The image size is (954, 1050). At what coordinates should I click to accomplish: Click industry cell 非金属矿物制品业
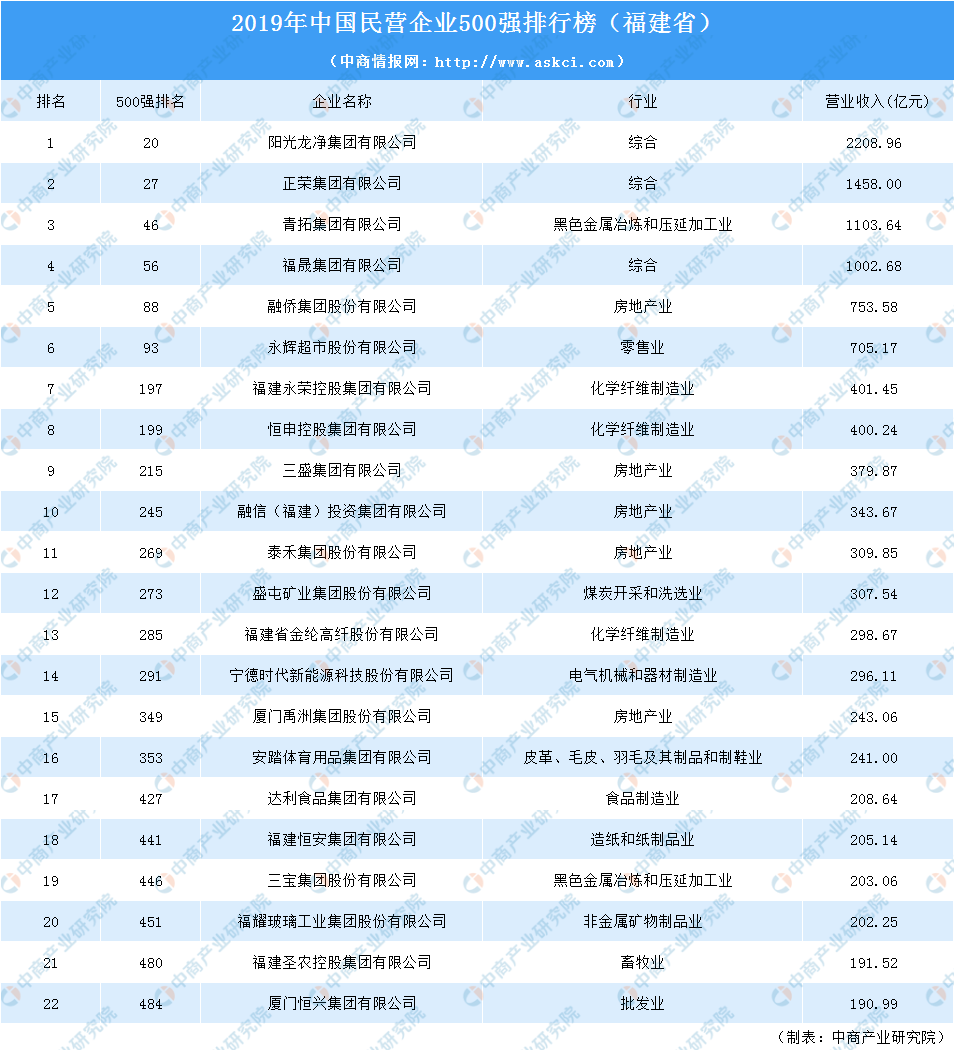(643, 921)
